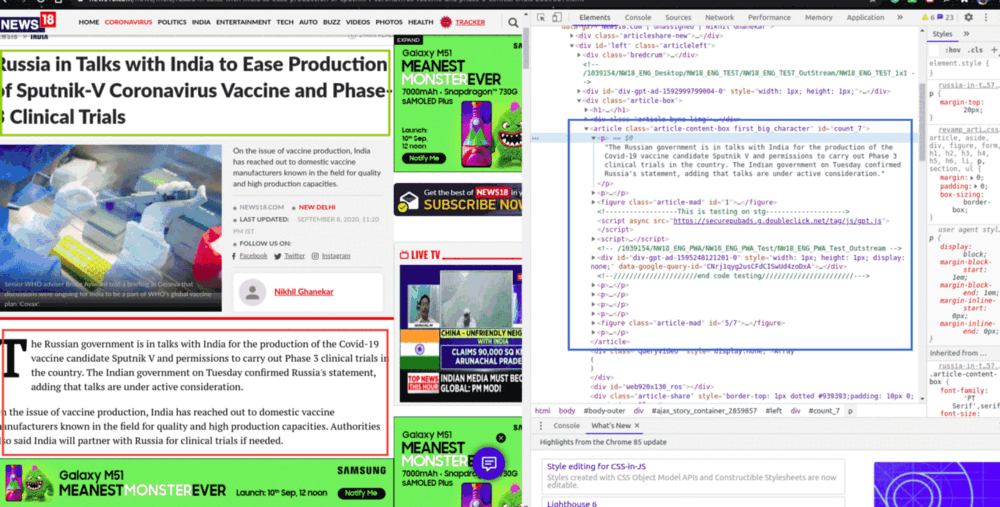
Task: Click the ellipsis beside selected p node
Action: point(536,138)
